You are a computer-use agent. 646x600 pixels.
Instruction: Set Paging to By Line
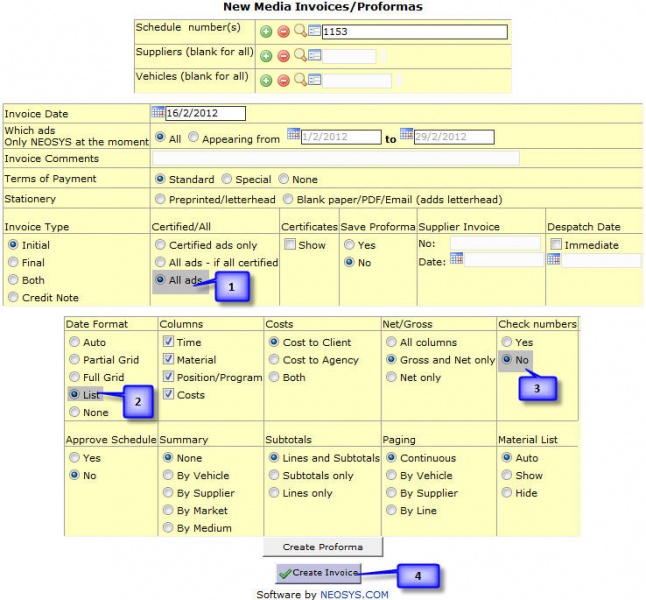click(x=391, y=510)
